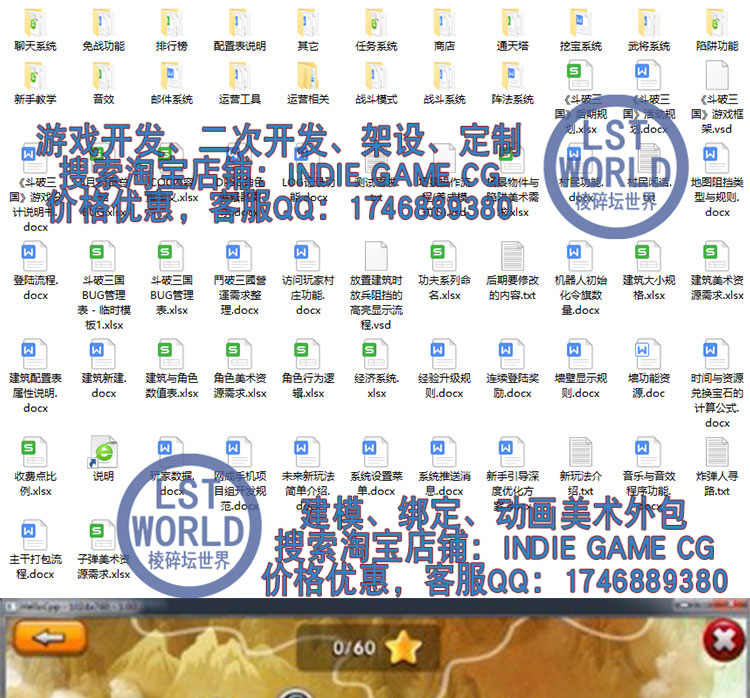Open the 运营相关 folder
This screenshot has width=750, height=698.
click(x=308, y=83)
